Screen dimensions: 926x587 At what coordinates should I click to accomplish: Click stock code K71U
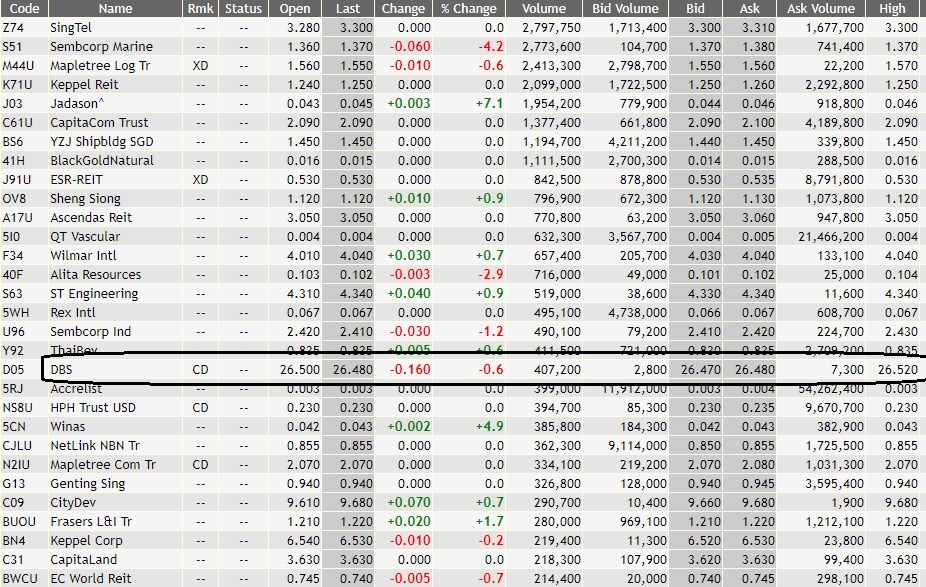[17, 84]
